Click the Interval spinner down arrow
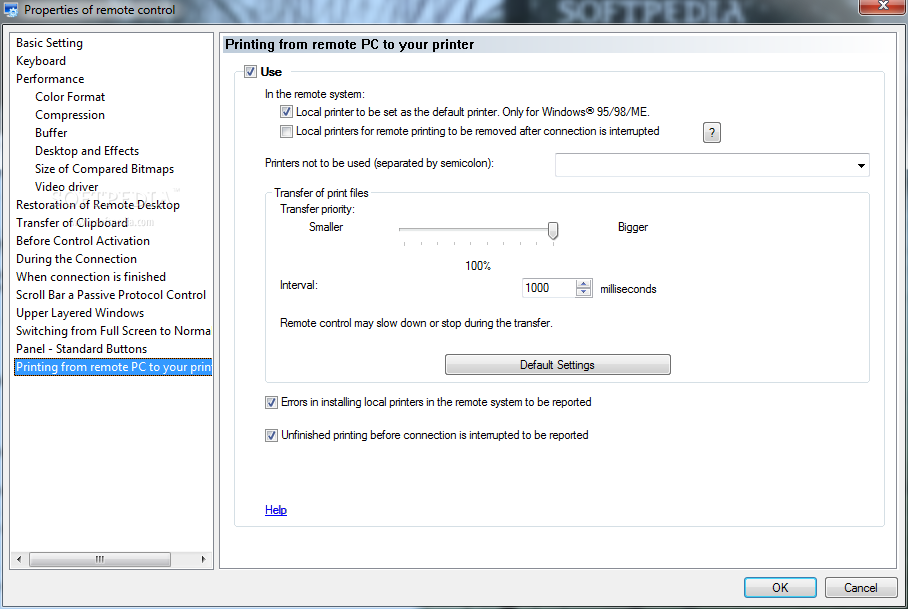This screenshot has width=908, height=609. tap(584, 292)
